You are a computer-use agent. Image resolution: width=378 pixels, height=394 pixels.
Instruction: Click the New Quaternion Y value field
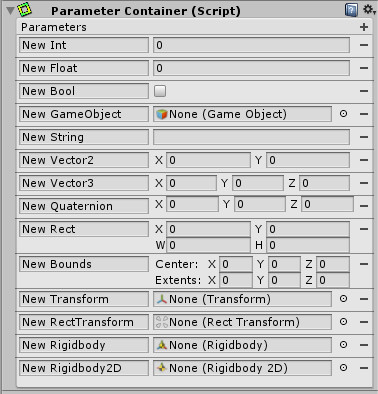[x=260, y=204]
